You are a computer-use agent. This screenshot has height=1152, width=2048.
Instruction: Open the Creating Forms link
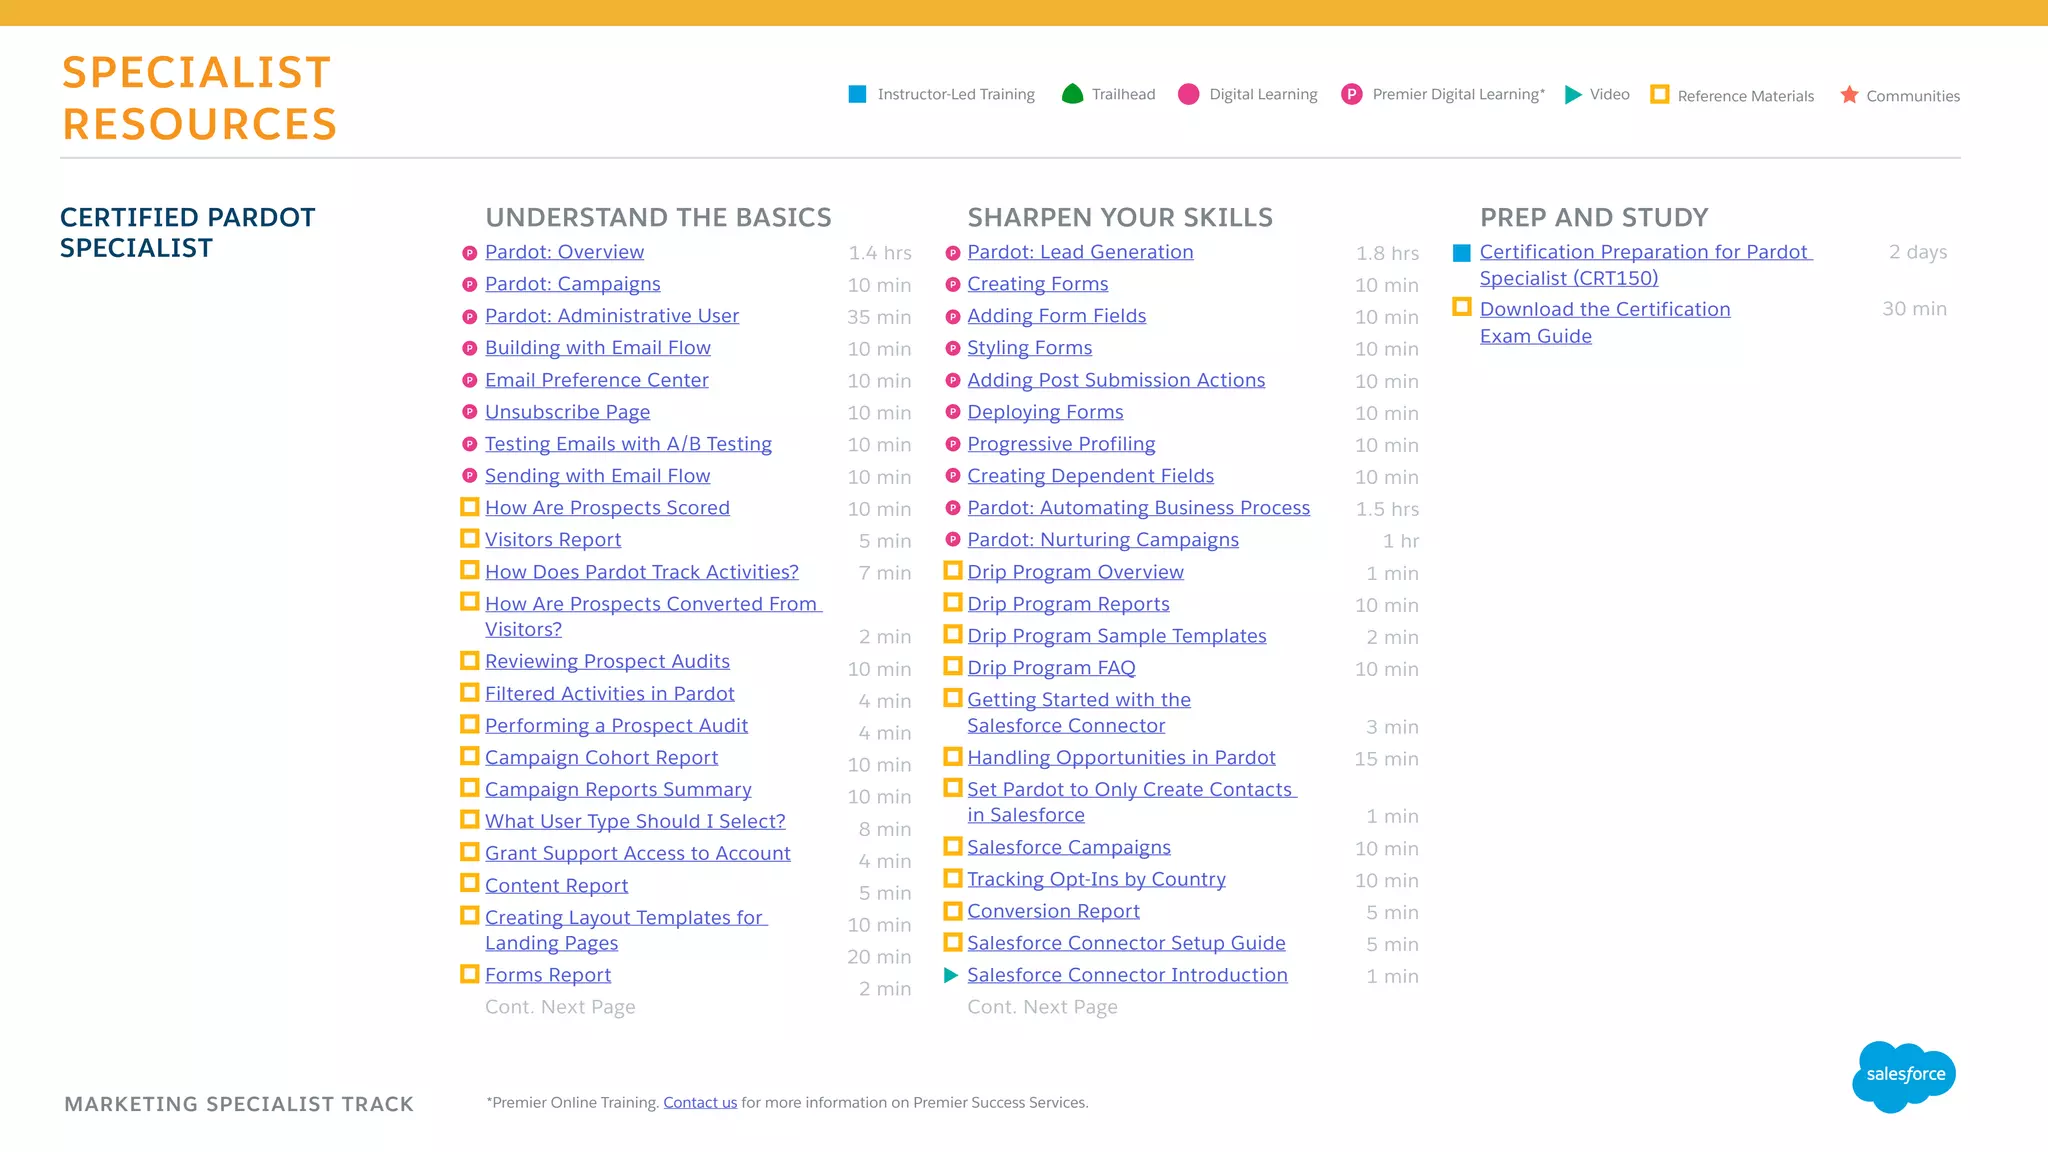(x=1038, y=284)
